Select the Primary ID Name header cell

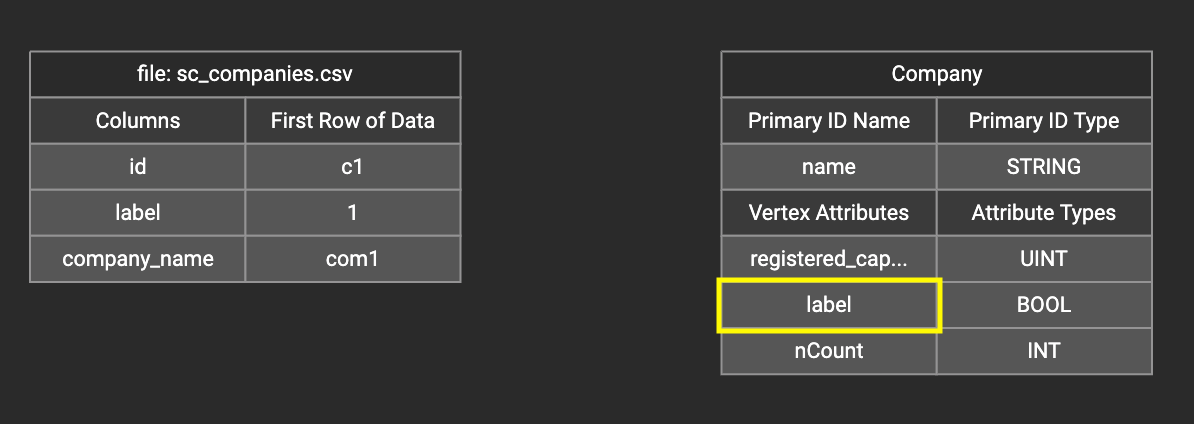pyautogui.click(x=829, y=121)
